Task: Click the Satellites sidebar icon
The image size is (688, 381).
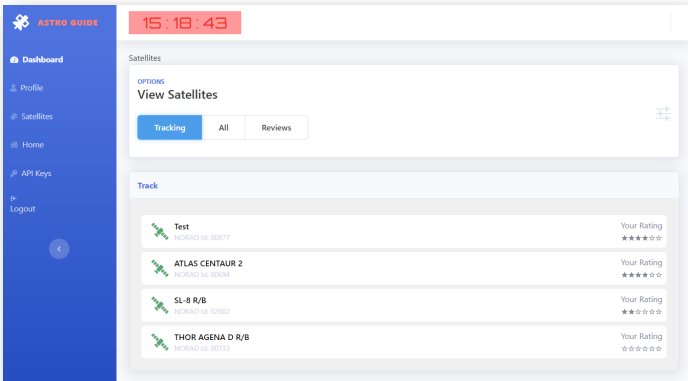Action: click(x=14, y=116)
